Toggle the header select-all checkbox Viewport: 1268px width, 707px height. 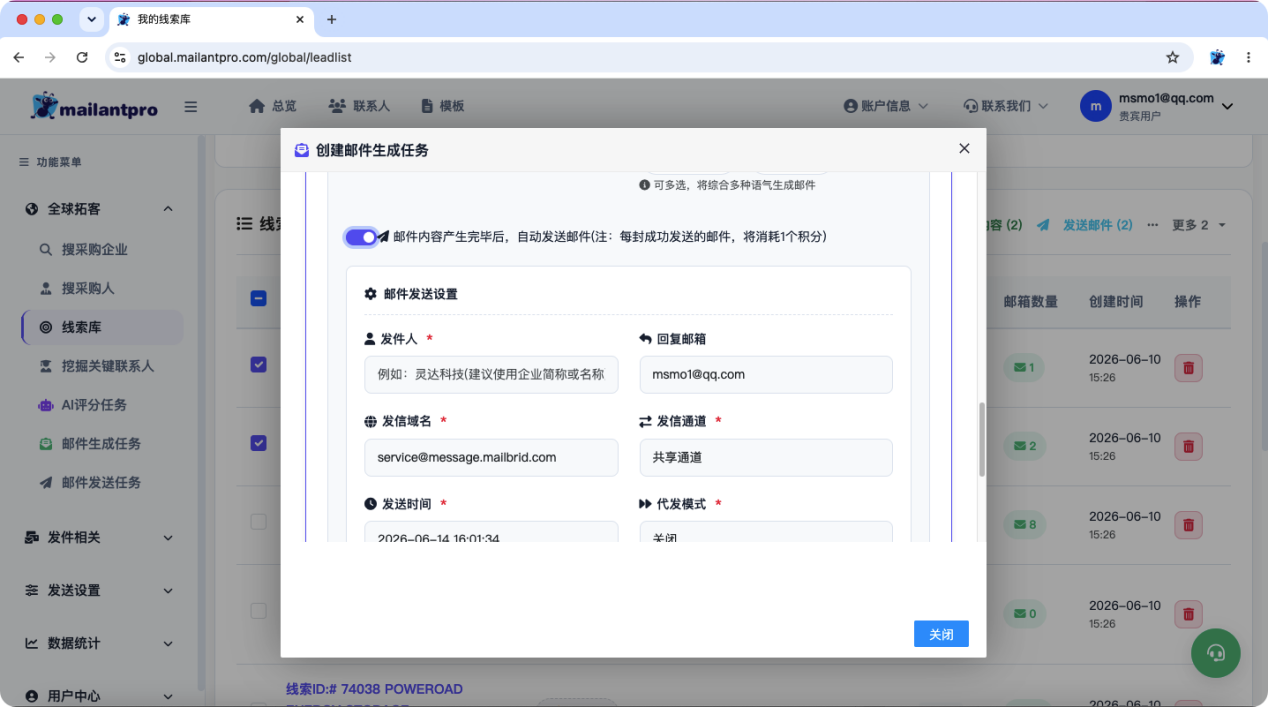(258, 298)
